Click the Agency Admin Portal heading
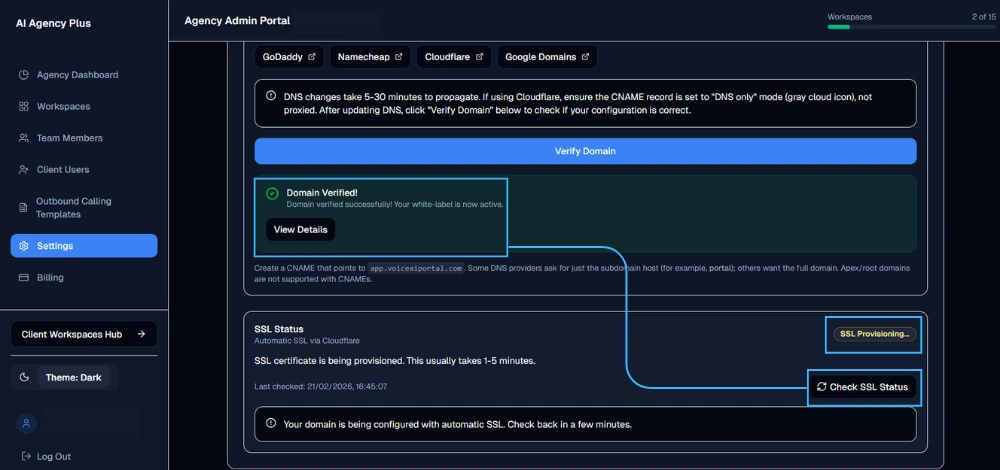This screenshot has width=1000, height=470. (237, 21)
